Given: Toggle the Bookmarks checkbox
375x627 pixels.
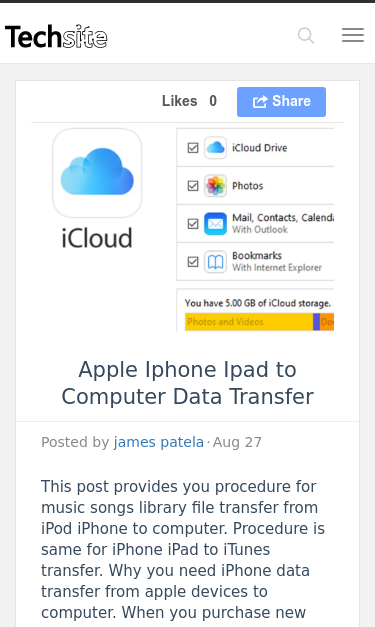Looking at the screenshot, I should click(193, 262).
